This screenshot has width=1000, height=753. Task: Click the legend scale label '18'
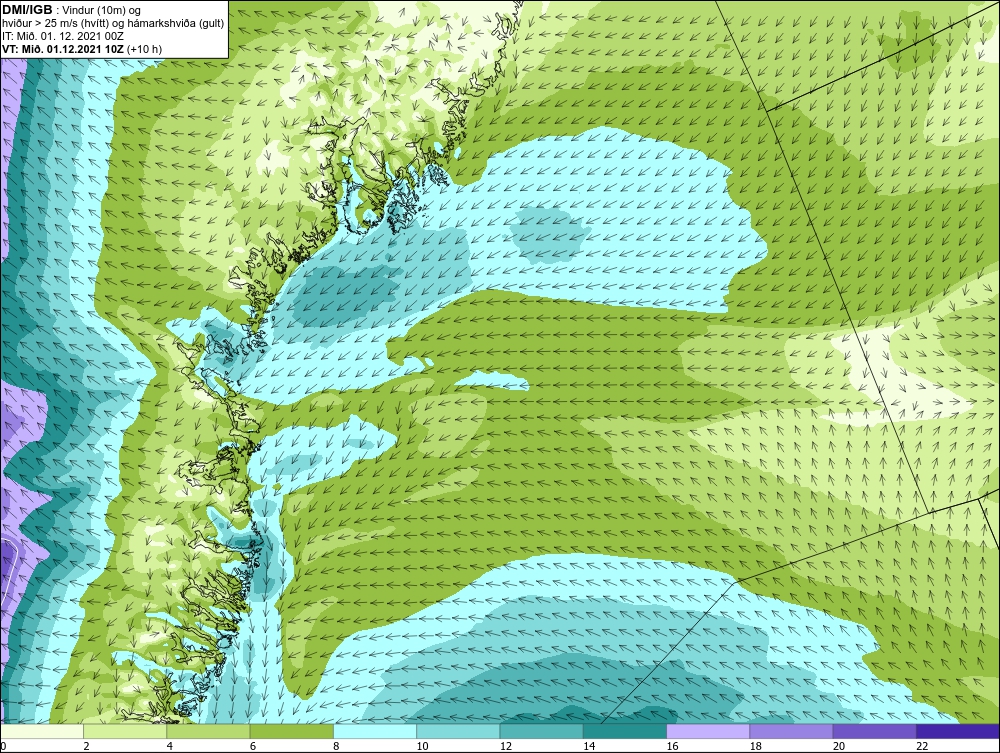coord(755,747)
